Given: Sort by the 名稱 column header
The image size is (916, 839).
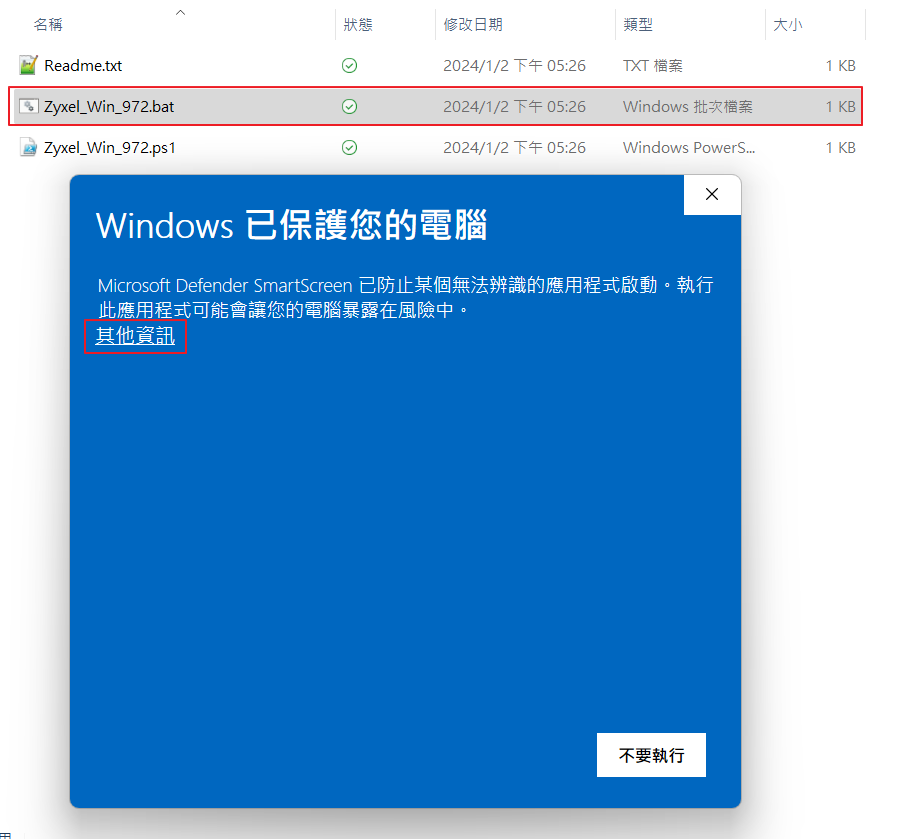Looking at the screenshot, I should click(48, 25).
